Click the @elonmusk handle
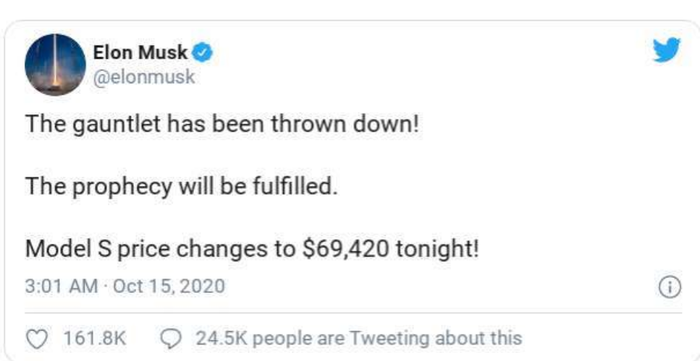 coord(144,77)
